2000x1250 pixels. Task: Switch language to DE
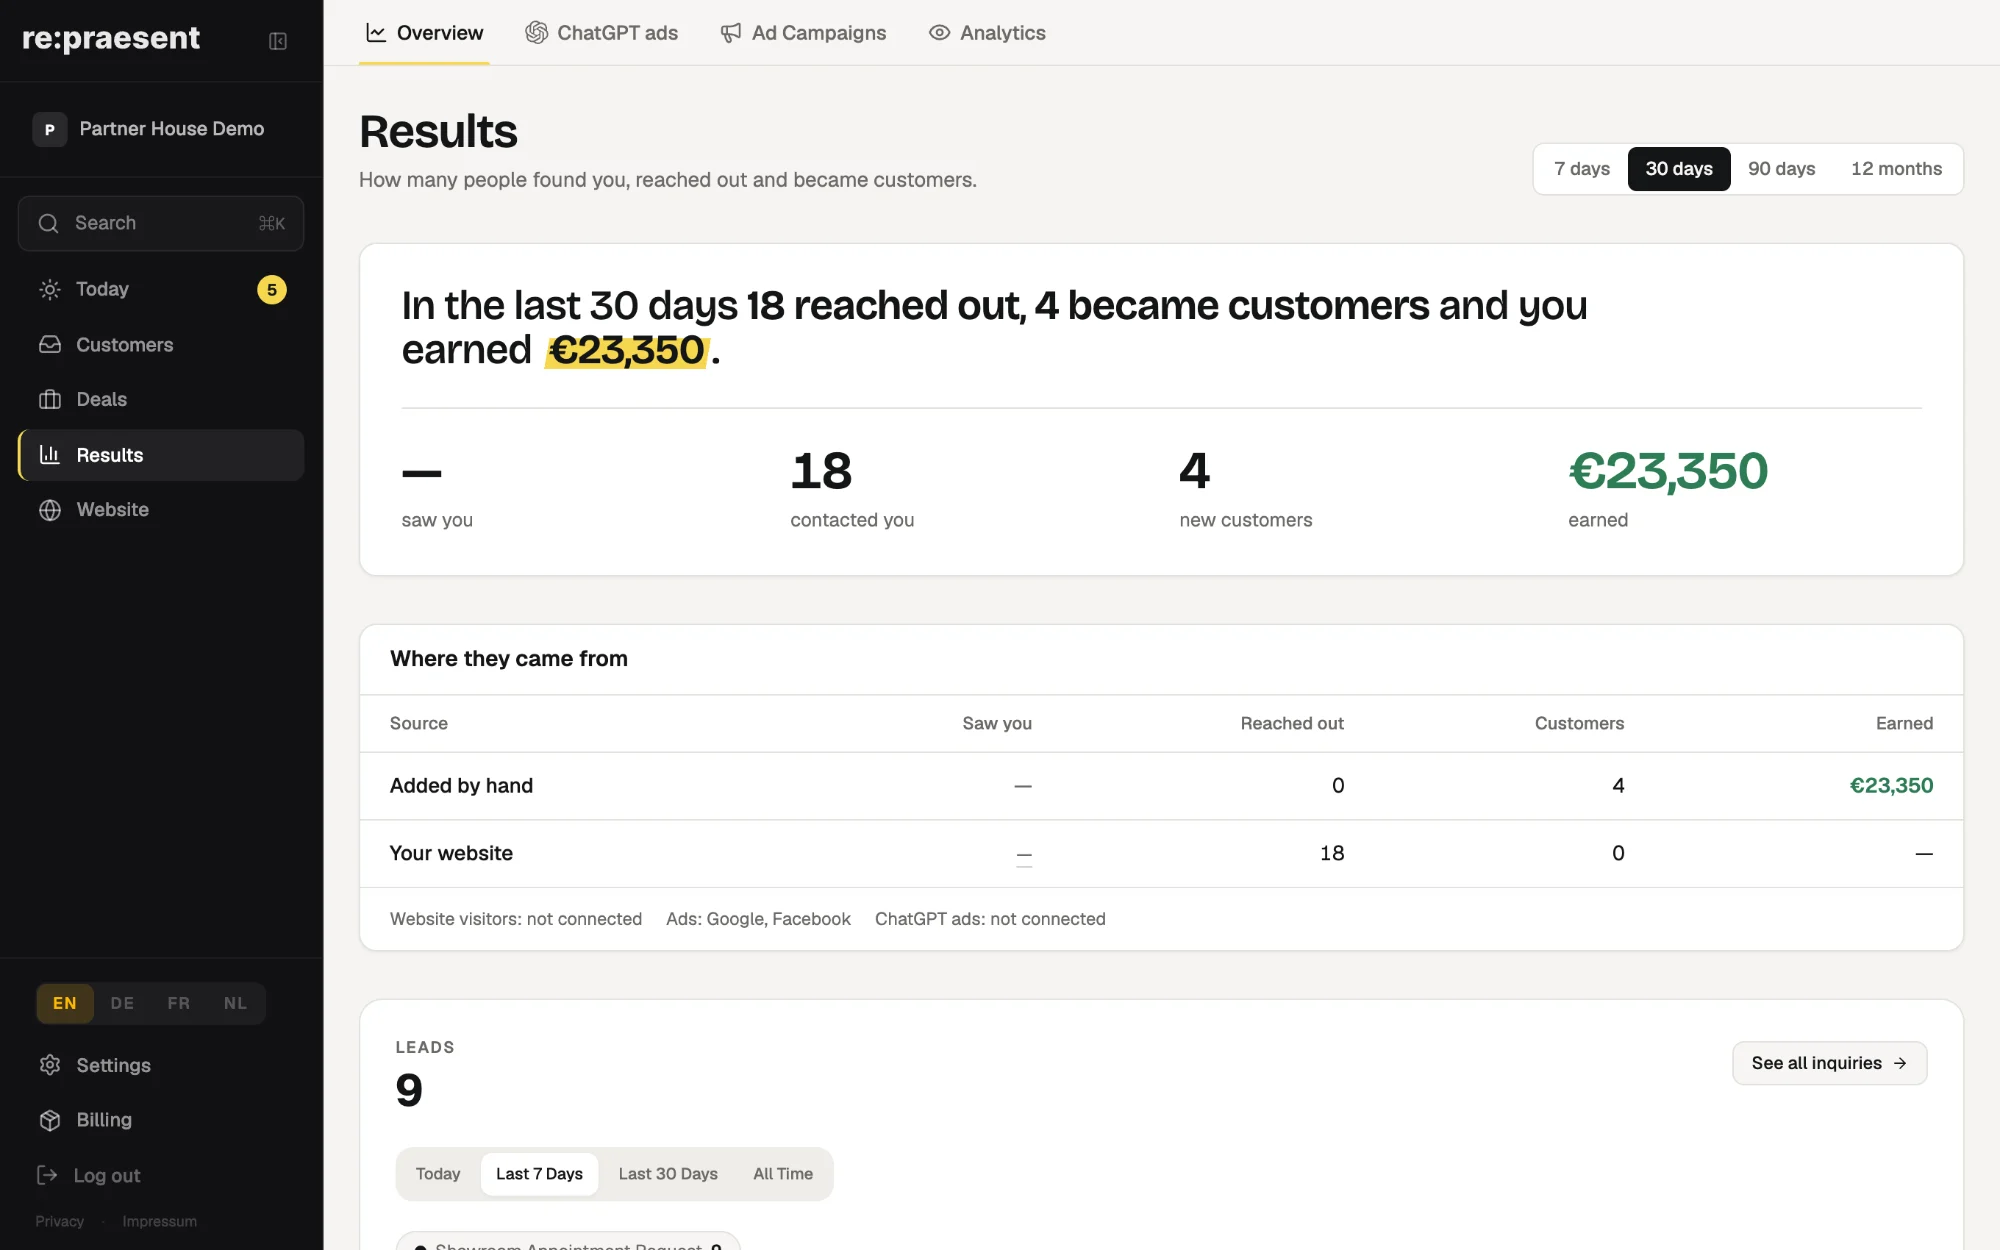pyautogui.click(x=122, y=1003)
